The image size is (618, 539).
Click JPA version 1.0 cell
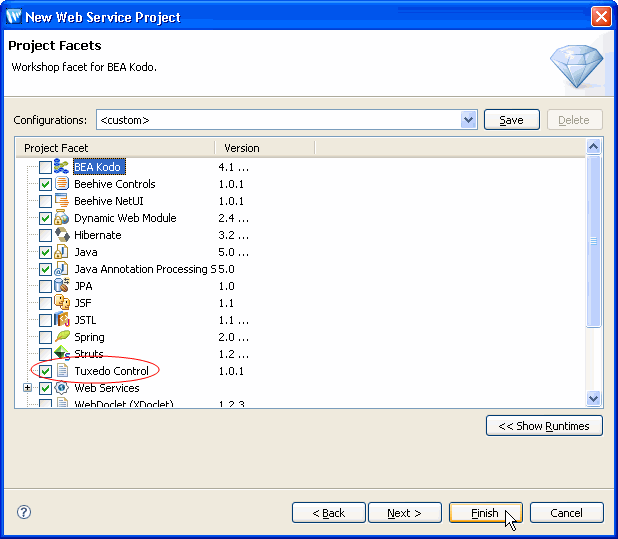pos(227,286)
